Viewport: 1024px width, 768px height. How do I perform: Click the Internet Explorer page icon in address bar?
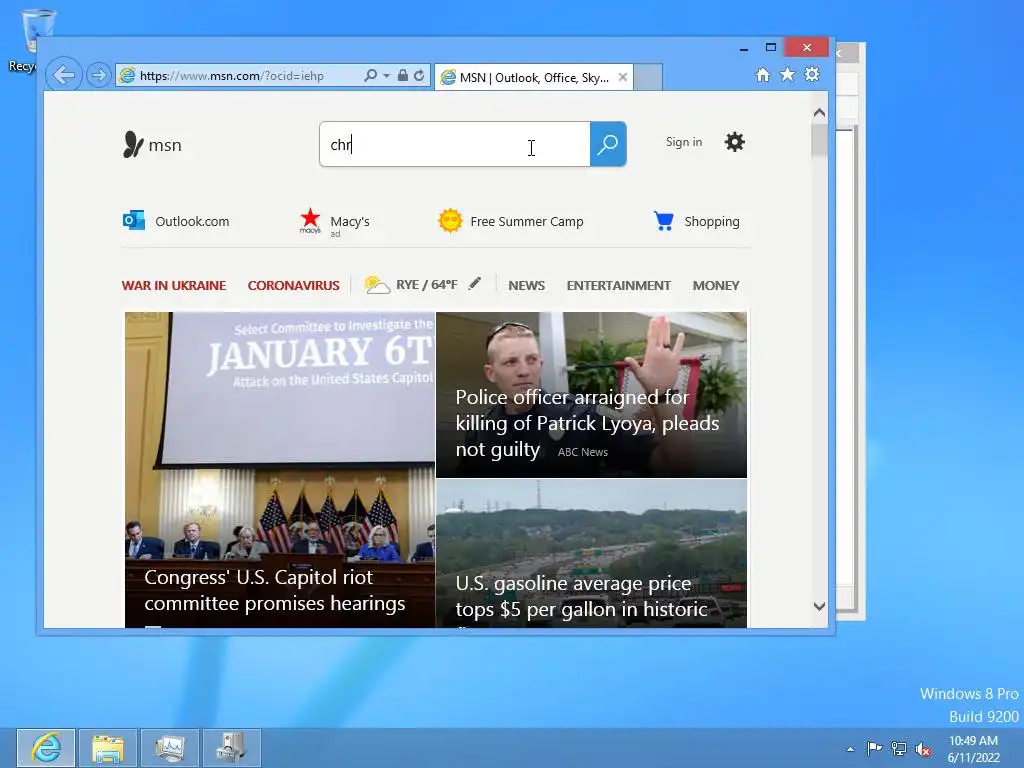point(127,76)
